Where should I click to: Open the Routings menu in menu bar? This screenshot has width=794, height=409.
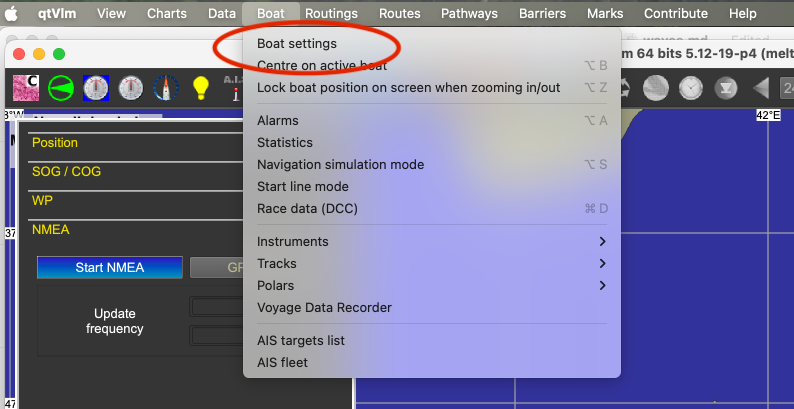(x=331, y=13)
